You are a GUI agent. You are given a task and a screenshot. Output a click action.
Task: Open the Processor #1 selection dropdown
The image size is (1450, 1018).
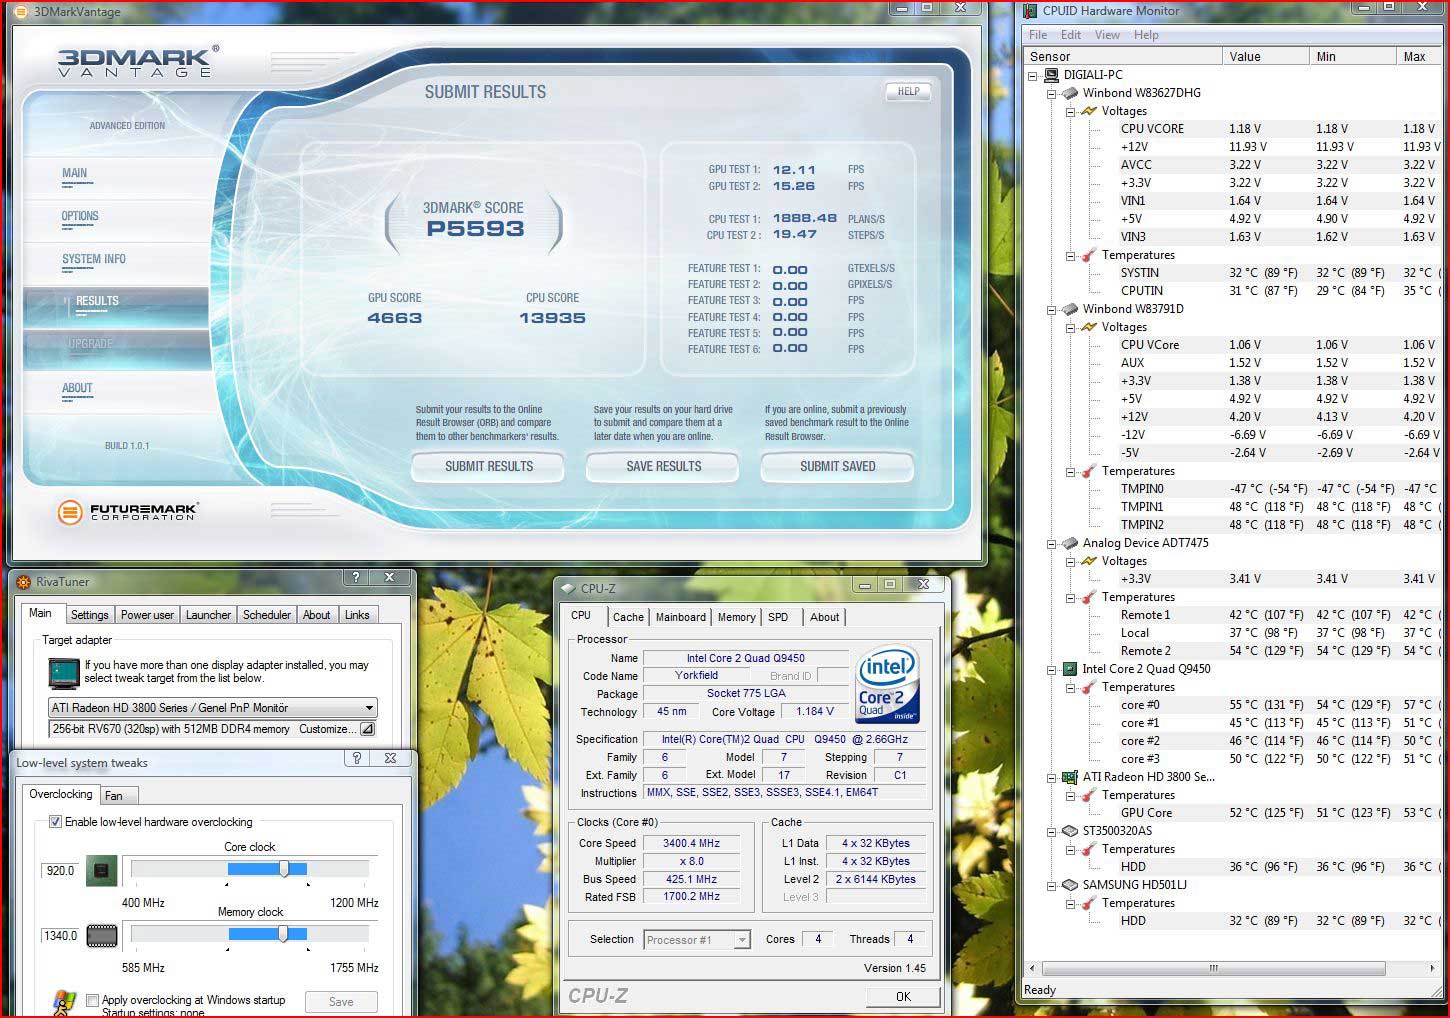click(x=741, y=940)
